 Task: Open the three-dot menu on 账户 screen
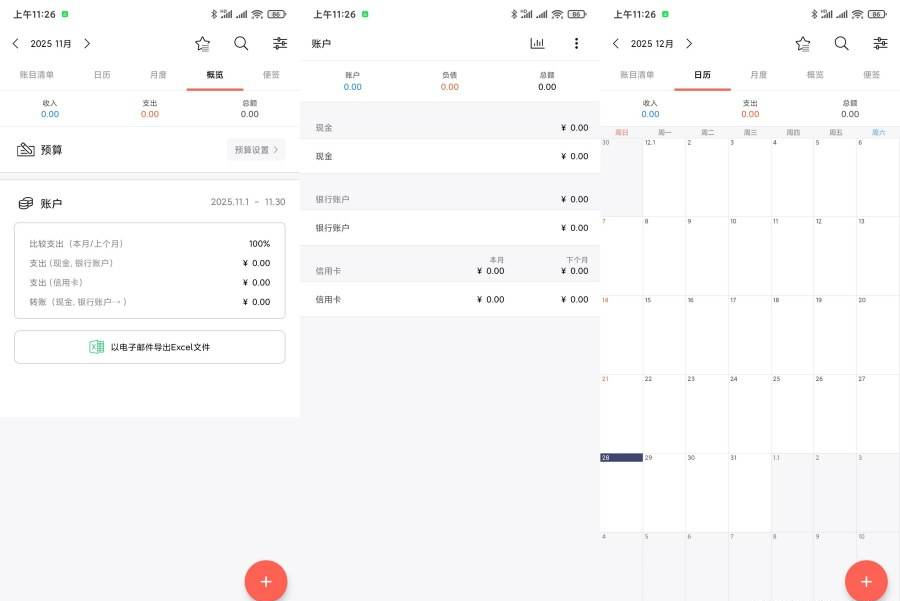(576, 44)
